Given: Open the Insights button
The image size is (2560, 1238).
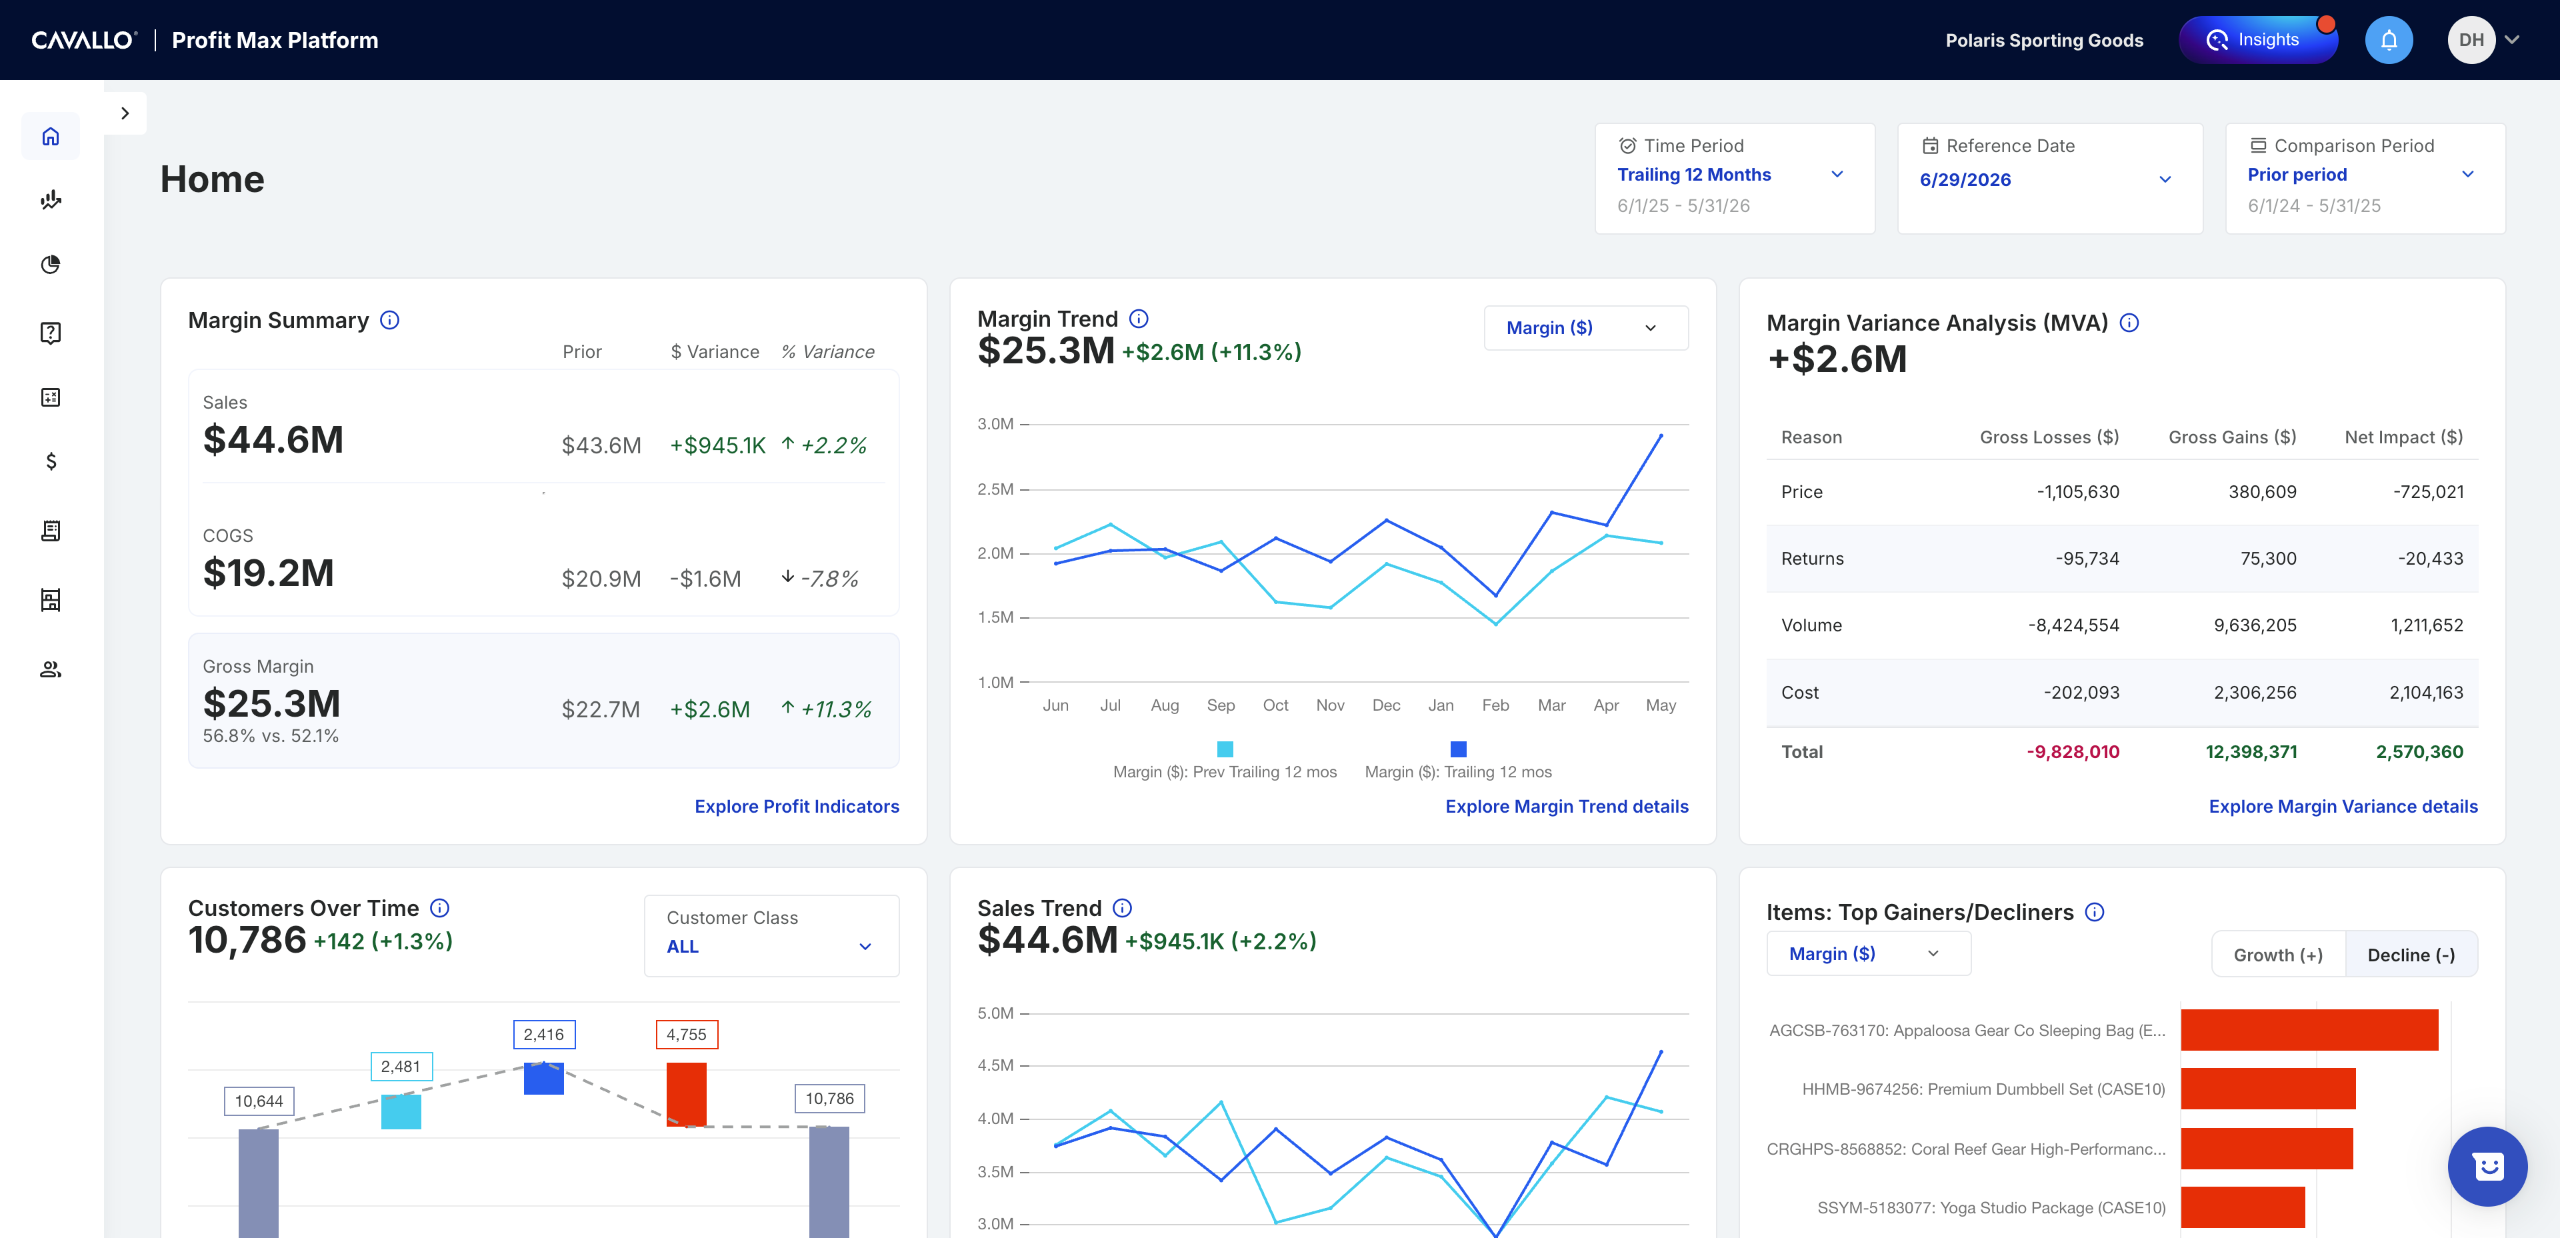Looking at the screenshot, I should [x=2257, y=40].
